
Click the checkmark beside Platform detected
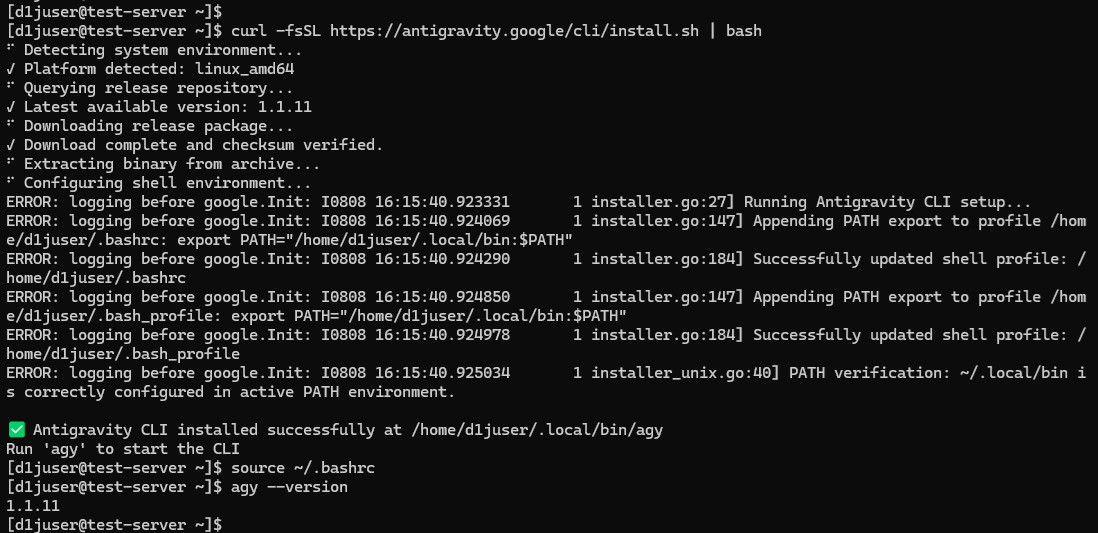click(x=11, y=69)
